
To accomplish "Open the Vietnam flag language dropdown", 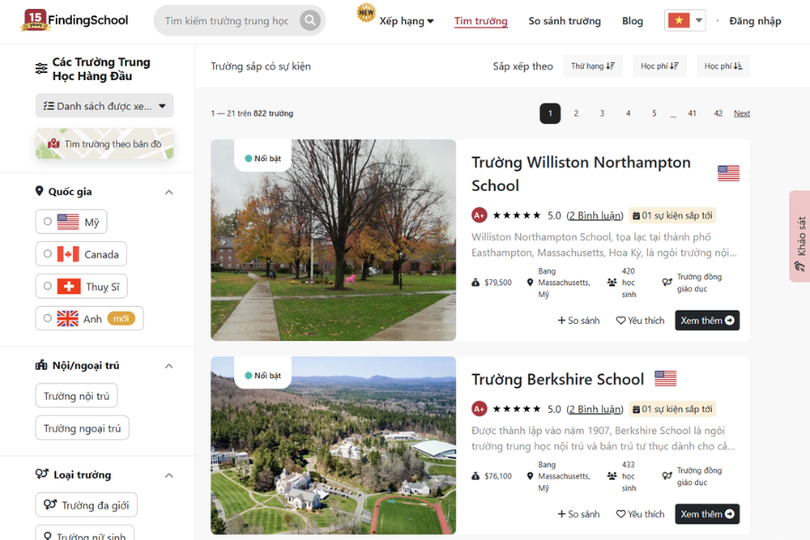I will (x=685, y=20).
